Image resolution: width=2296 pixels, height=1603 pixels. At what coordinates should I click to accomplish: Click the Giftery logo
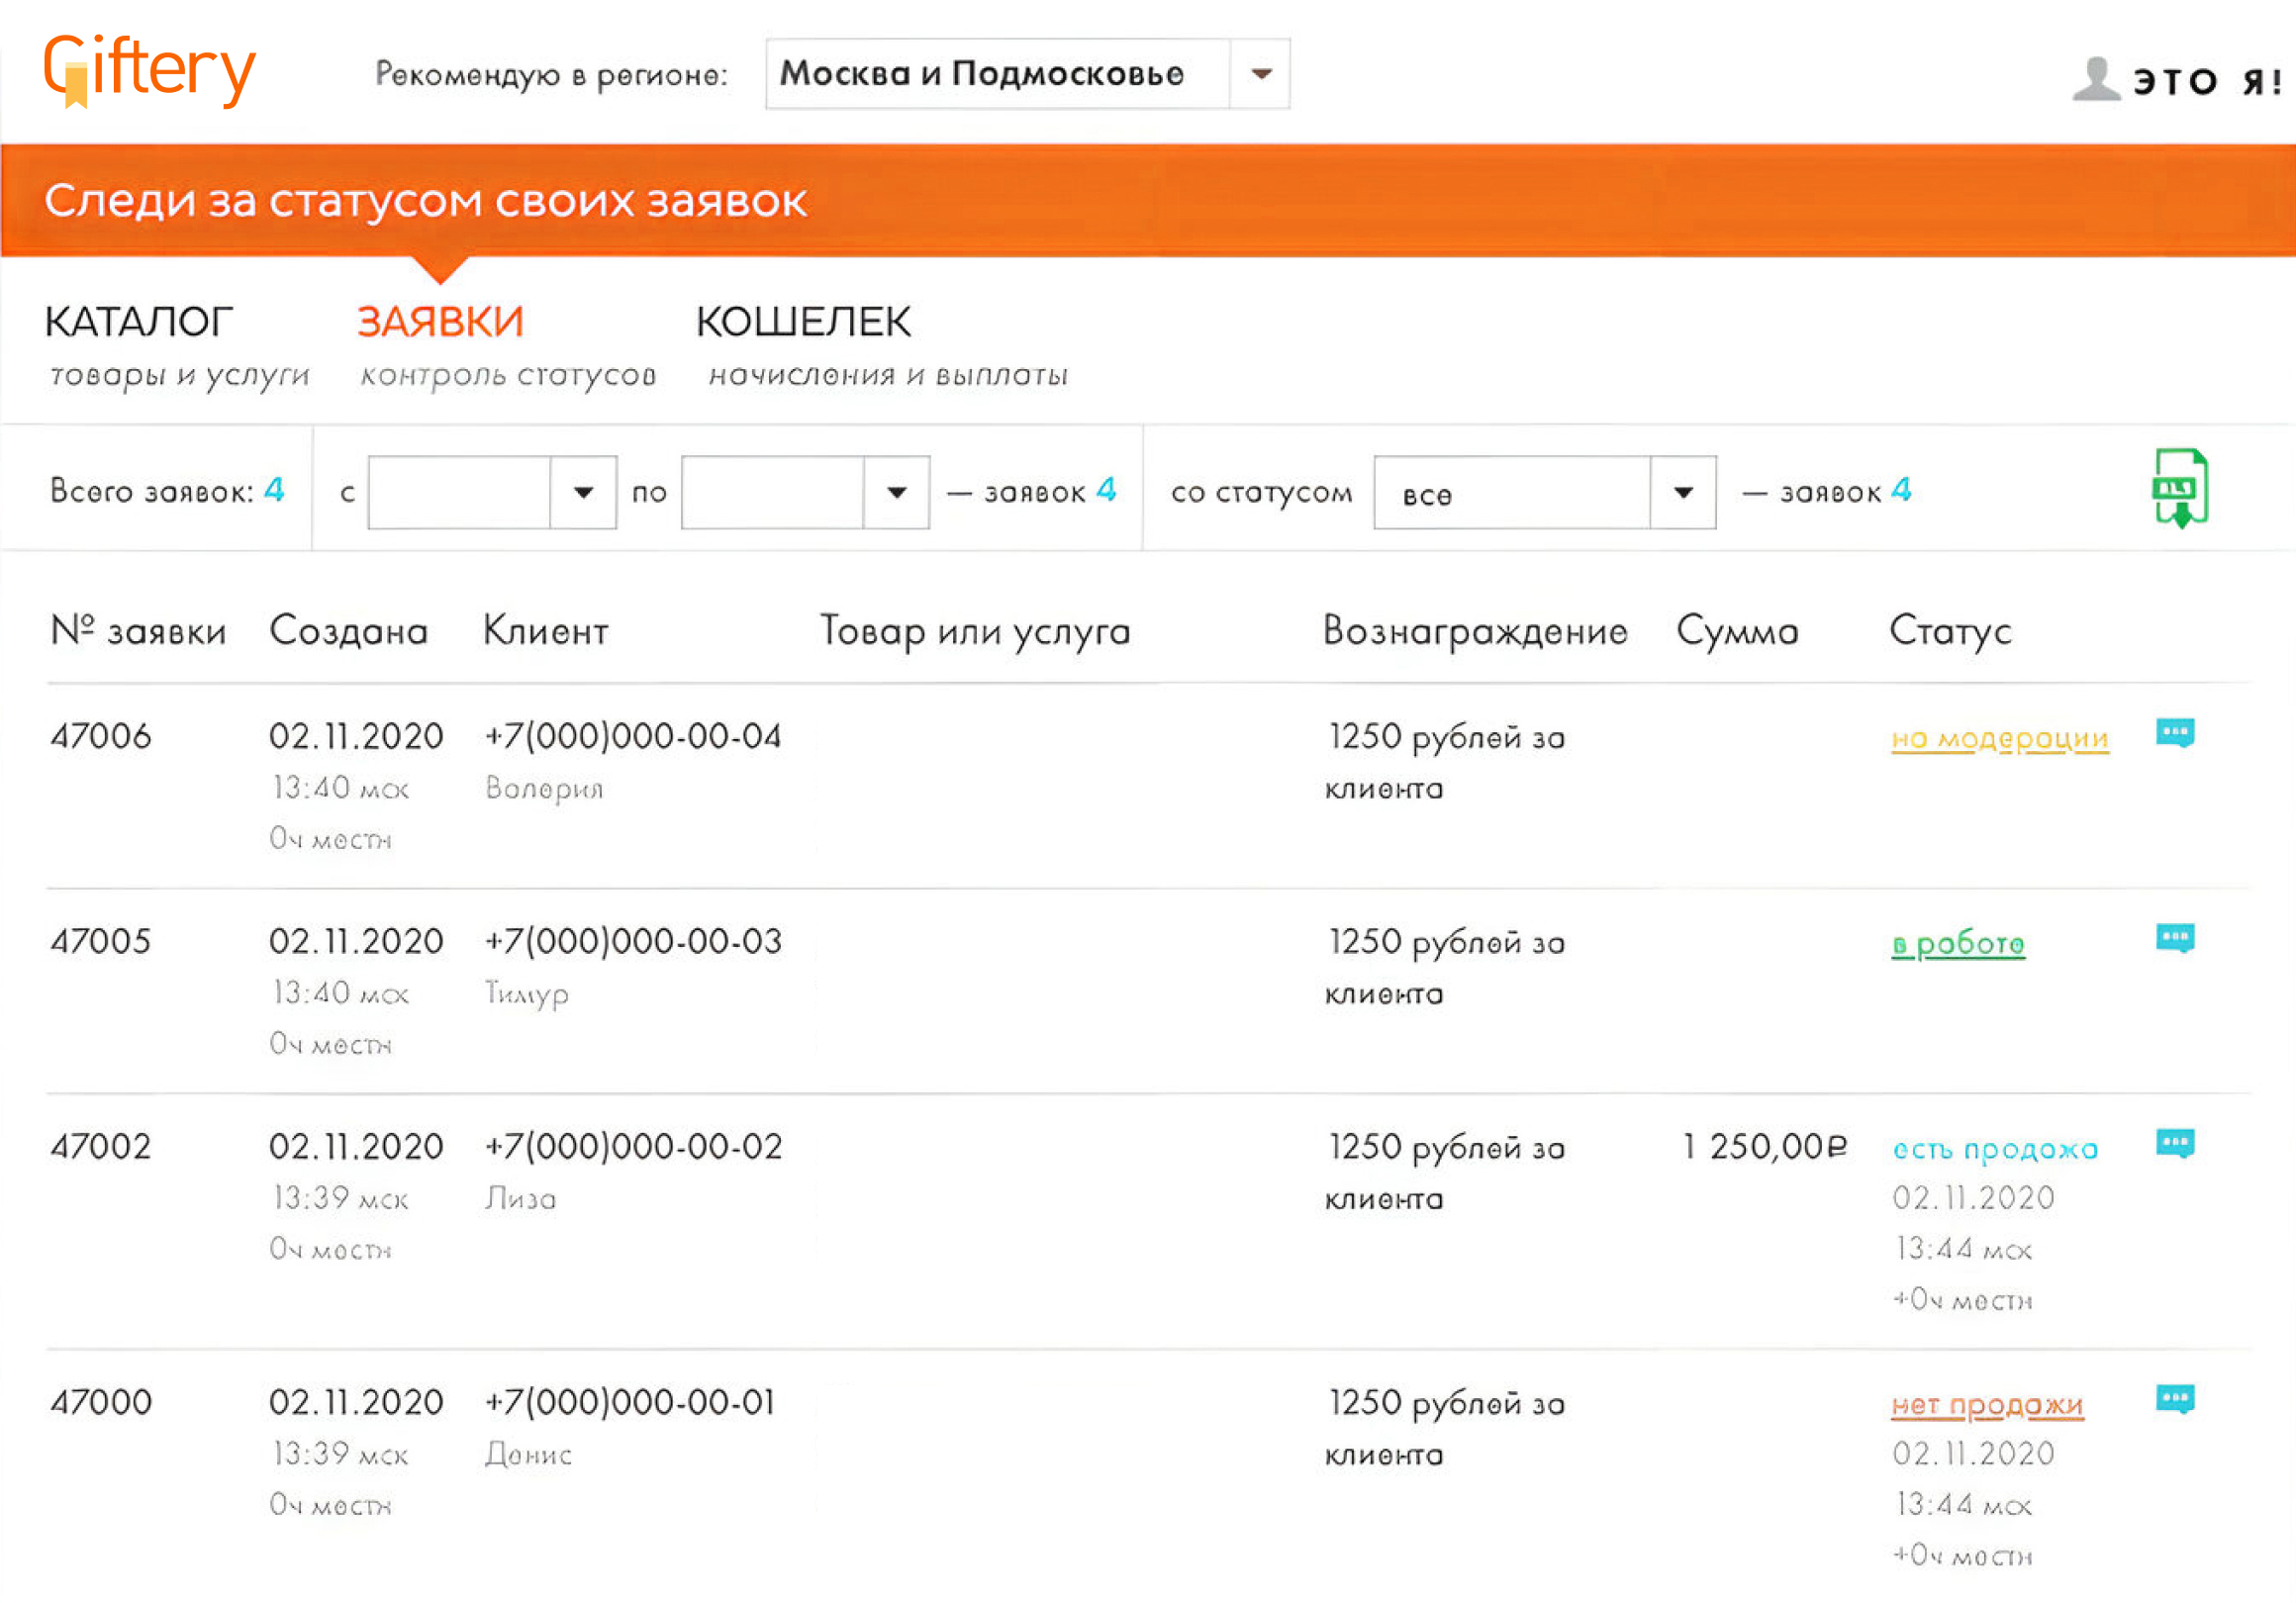point(150,70)
